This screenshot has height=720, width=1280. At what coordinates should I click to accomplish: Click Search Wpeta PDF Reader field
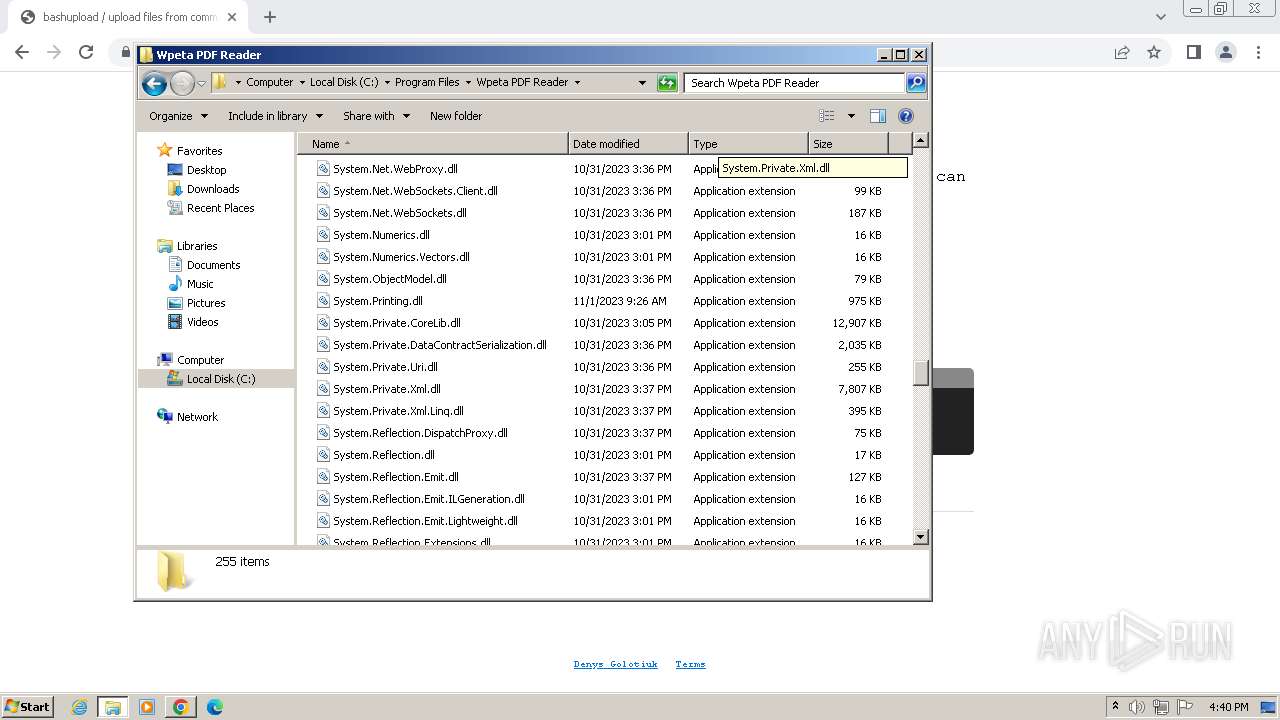tap(795, 83)
